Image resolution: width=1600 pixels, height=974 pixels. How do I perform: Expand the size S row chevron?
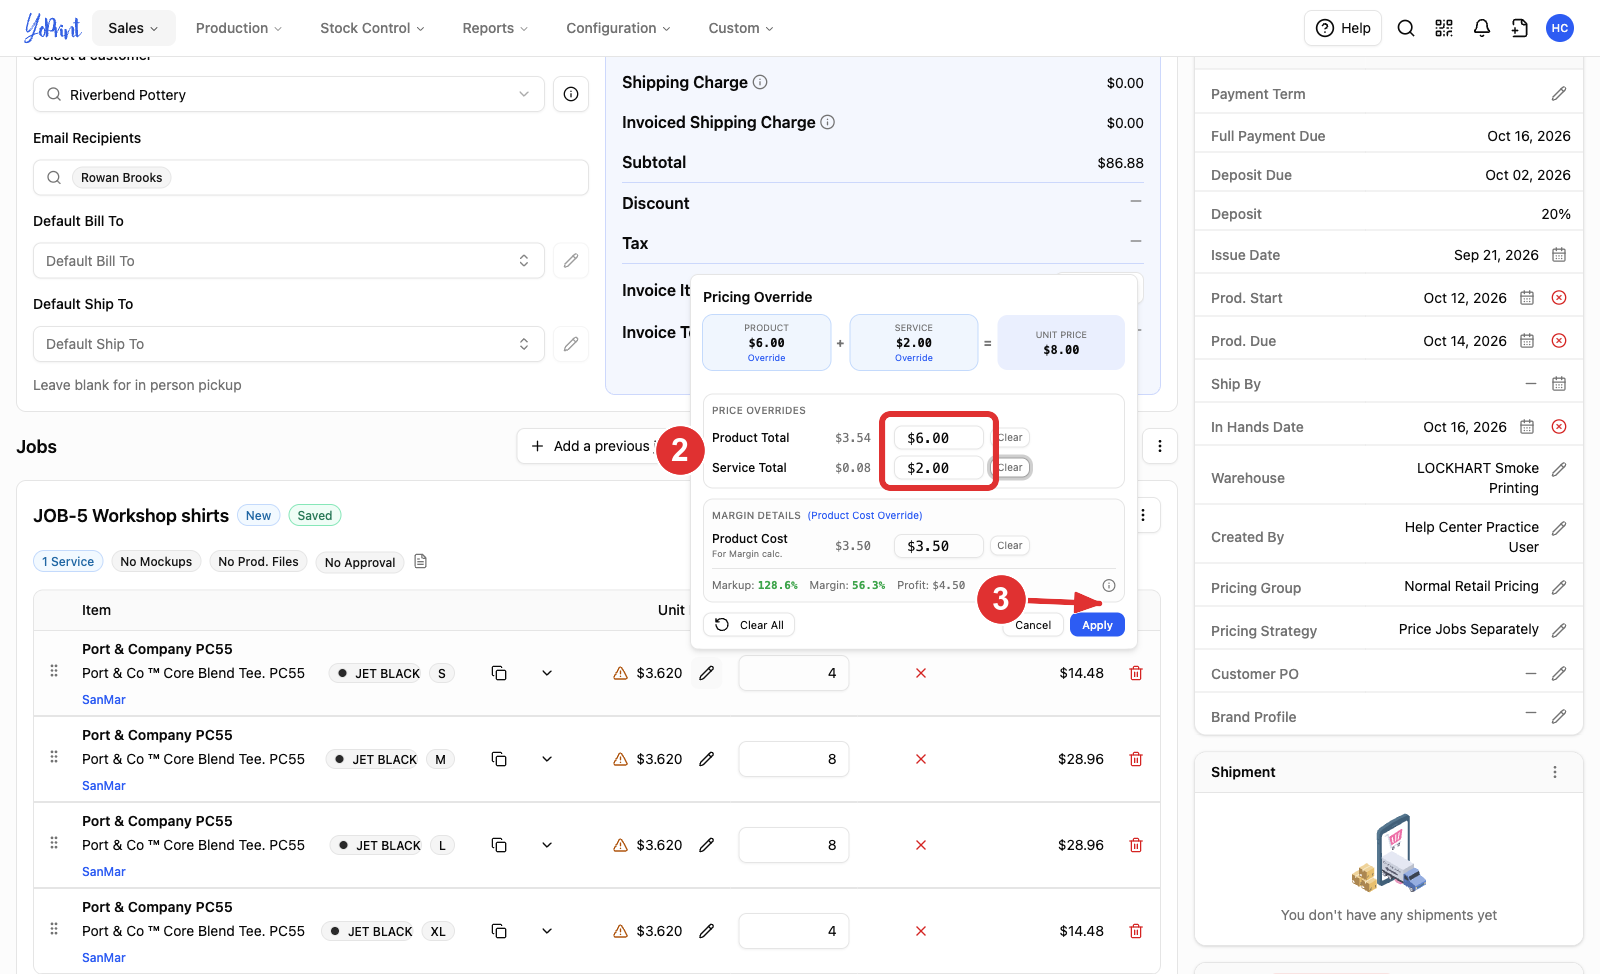547,673
